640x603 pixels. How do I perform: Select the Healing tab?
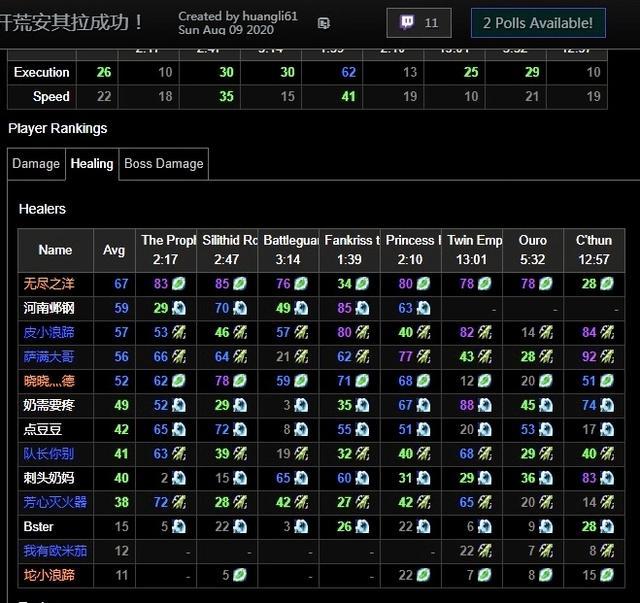(x=92, y=164)
